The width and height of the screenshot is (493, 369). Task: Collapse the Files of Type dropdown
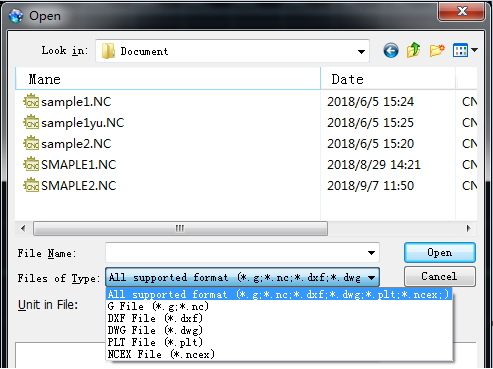pyautogui.click(x=372, y=277)
